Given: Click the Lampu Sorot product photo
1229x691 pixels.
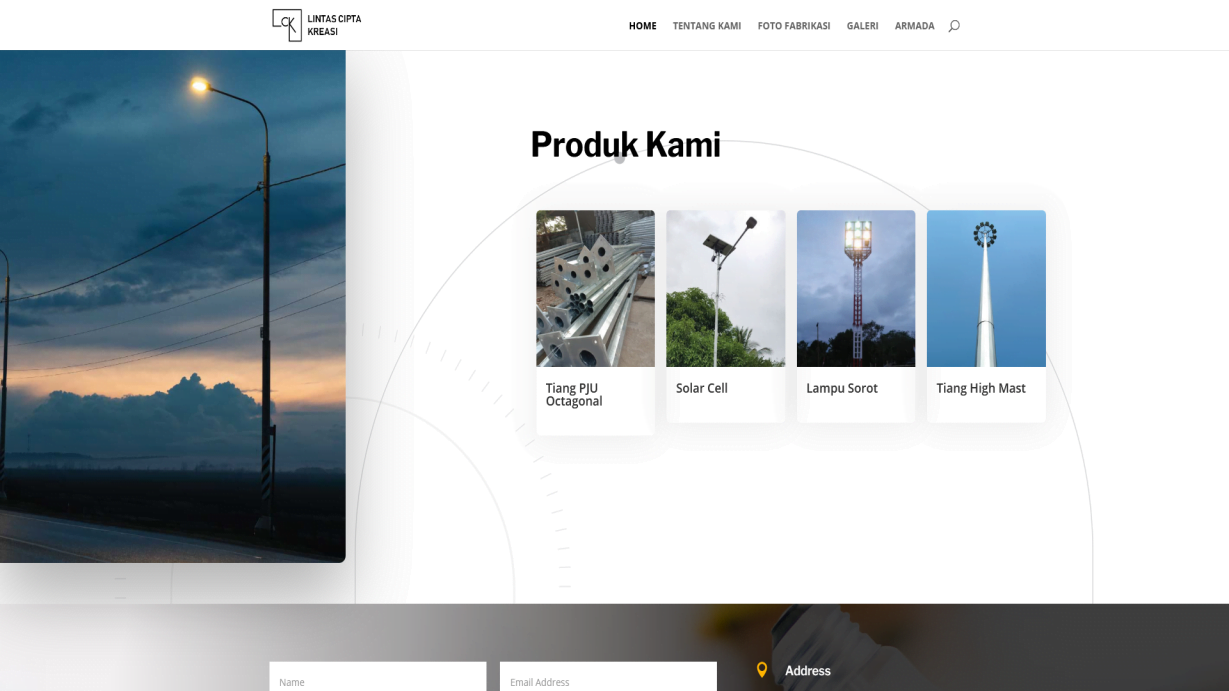Looking at the screenshot, I should coord(856,288).
